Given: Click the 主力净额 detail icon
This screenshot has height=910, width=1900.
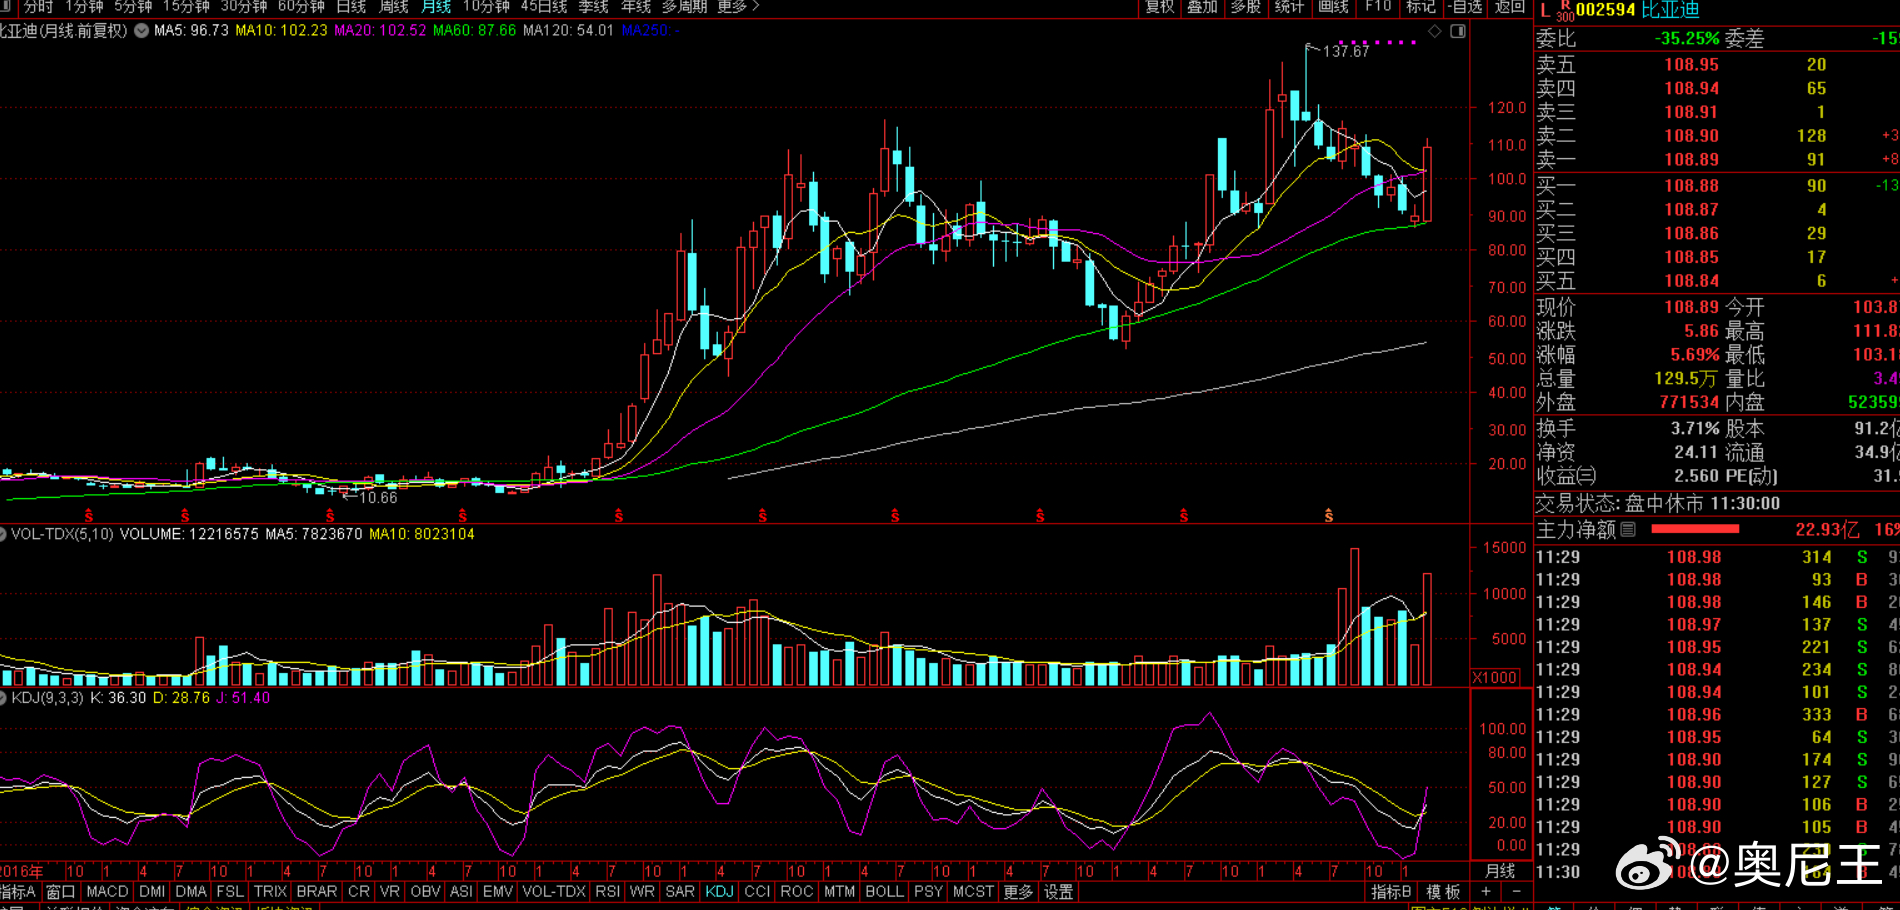Looking at the screenshot, I should pos(1628,529).
